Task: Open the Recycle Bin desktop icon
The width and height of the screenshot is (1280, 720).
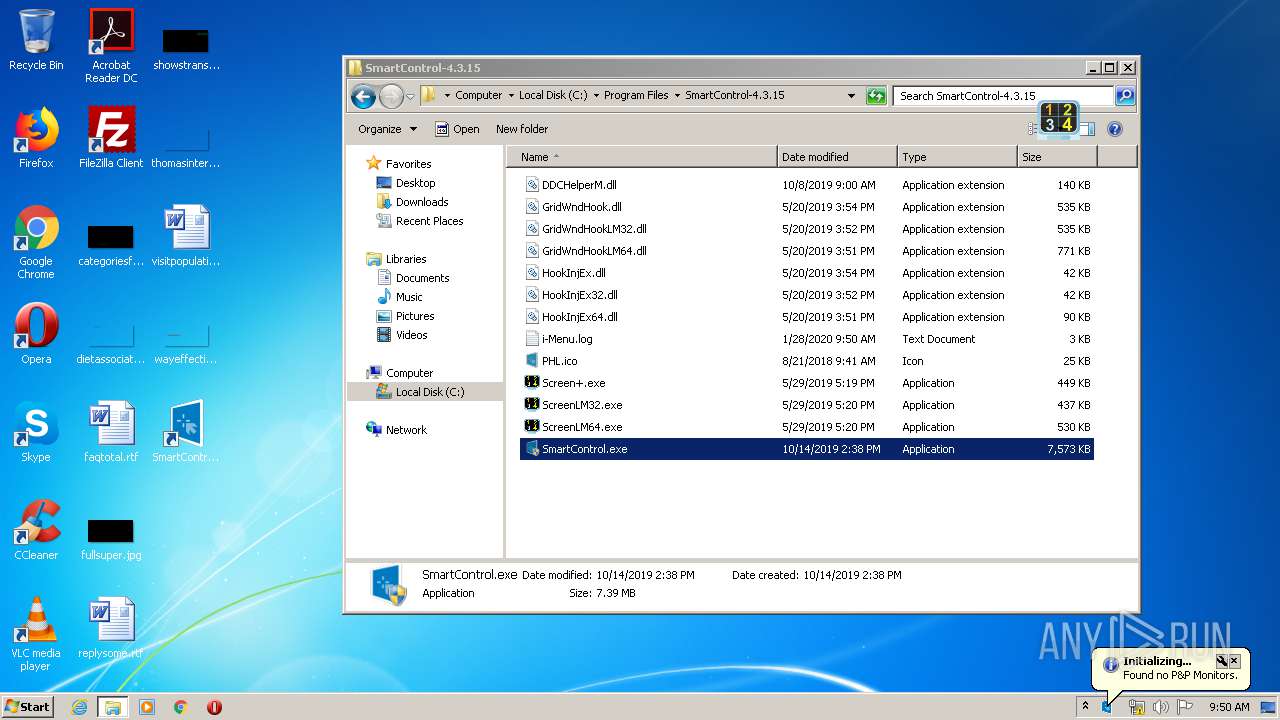Action: [x=36, y=40]
